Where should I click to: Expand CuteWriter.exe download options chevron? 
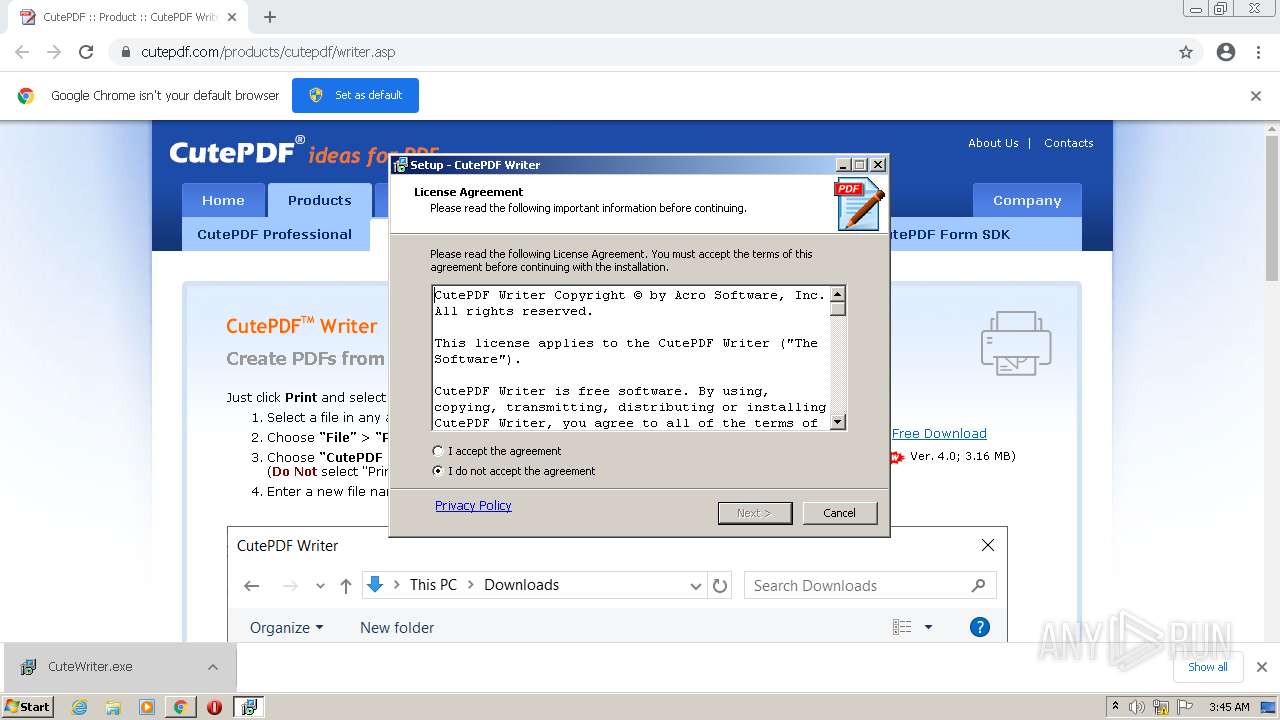coord(213,667)
